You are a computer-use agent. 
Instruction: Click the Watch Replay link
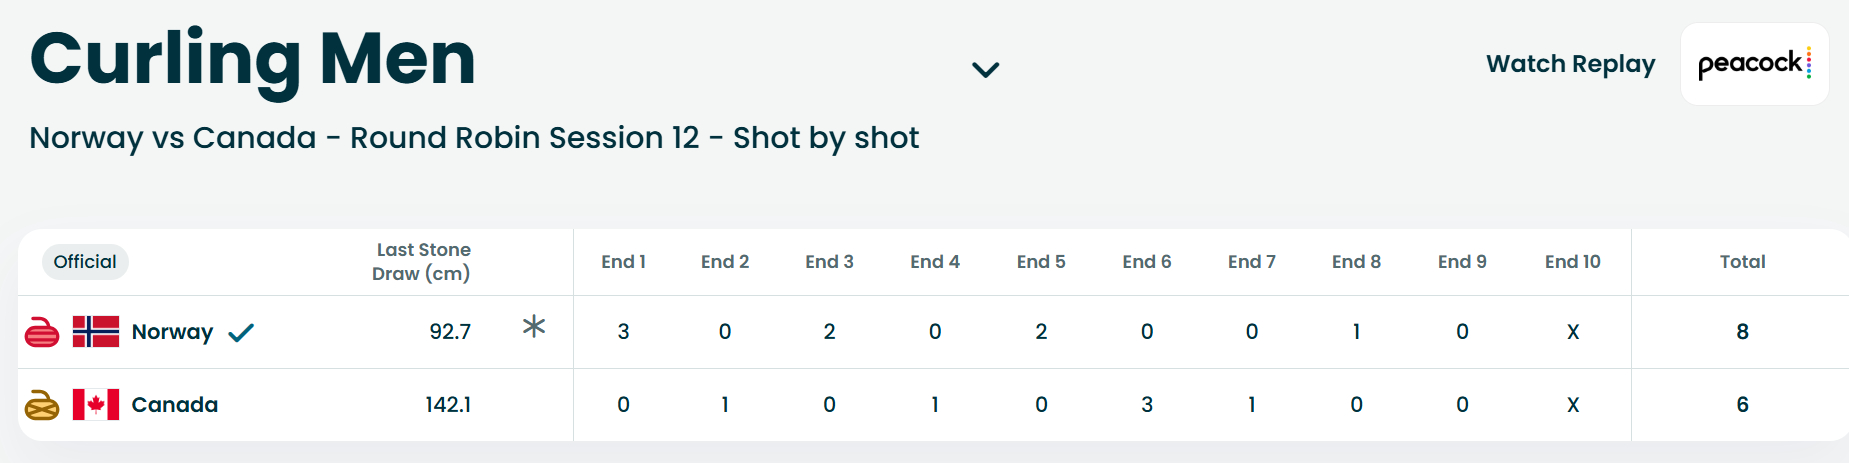1570,64
